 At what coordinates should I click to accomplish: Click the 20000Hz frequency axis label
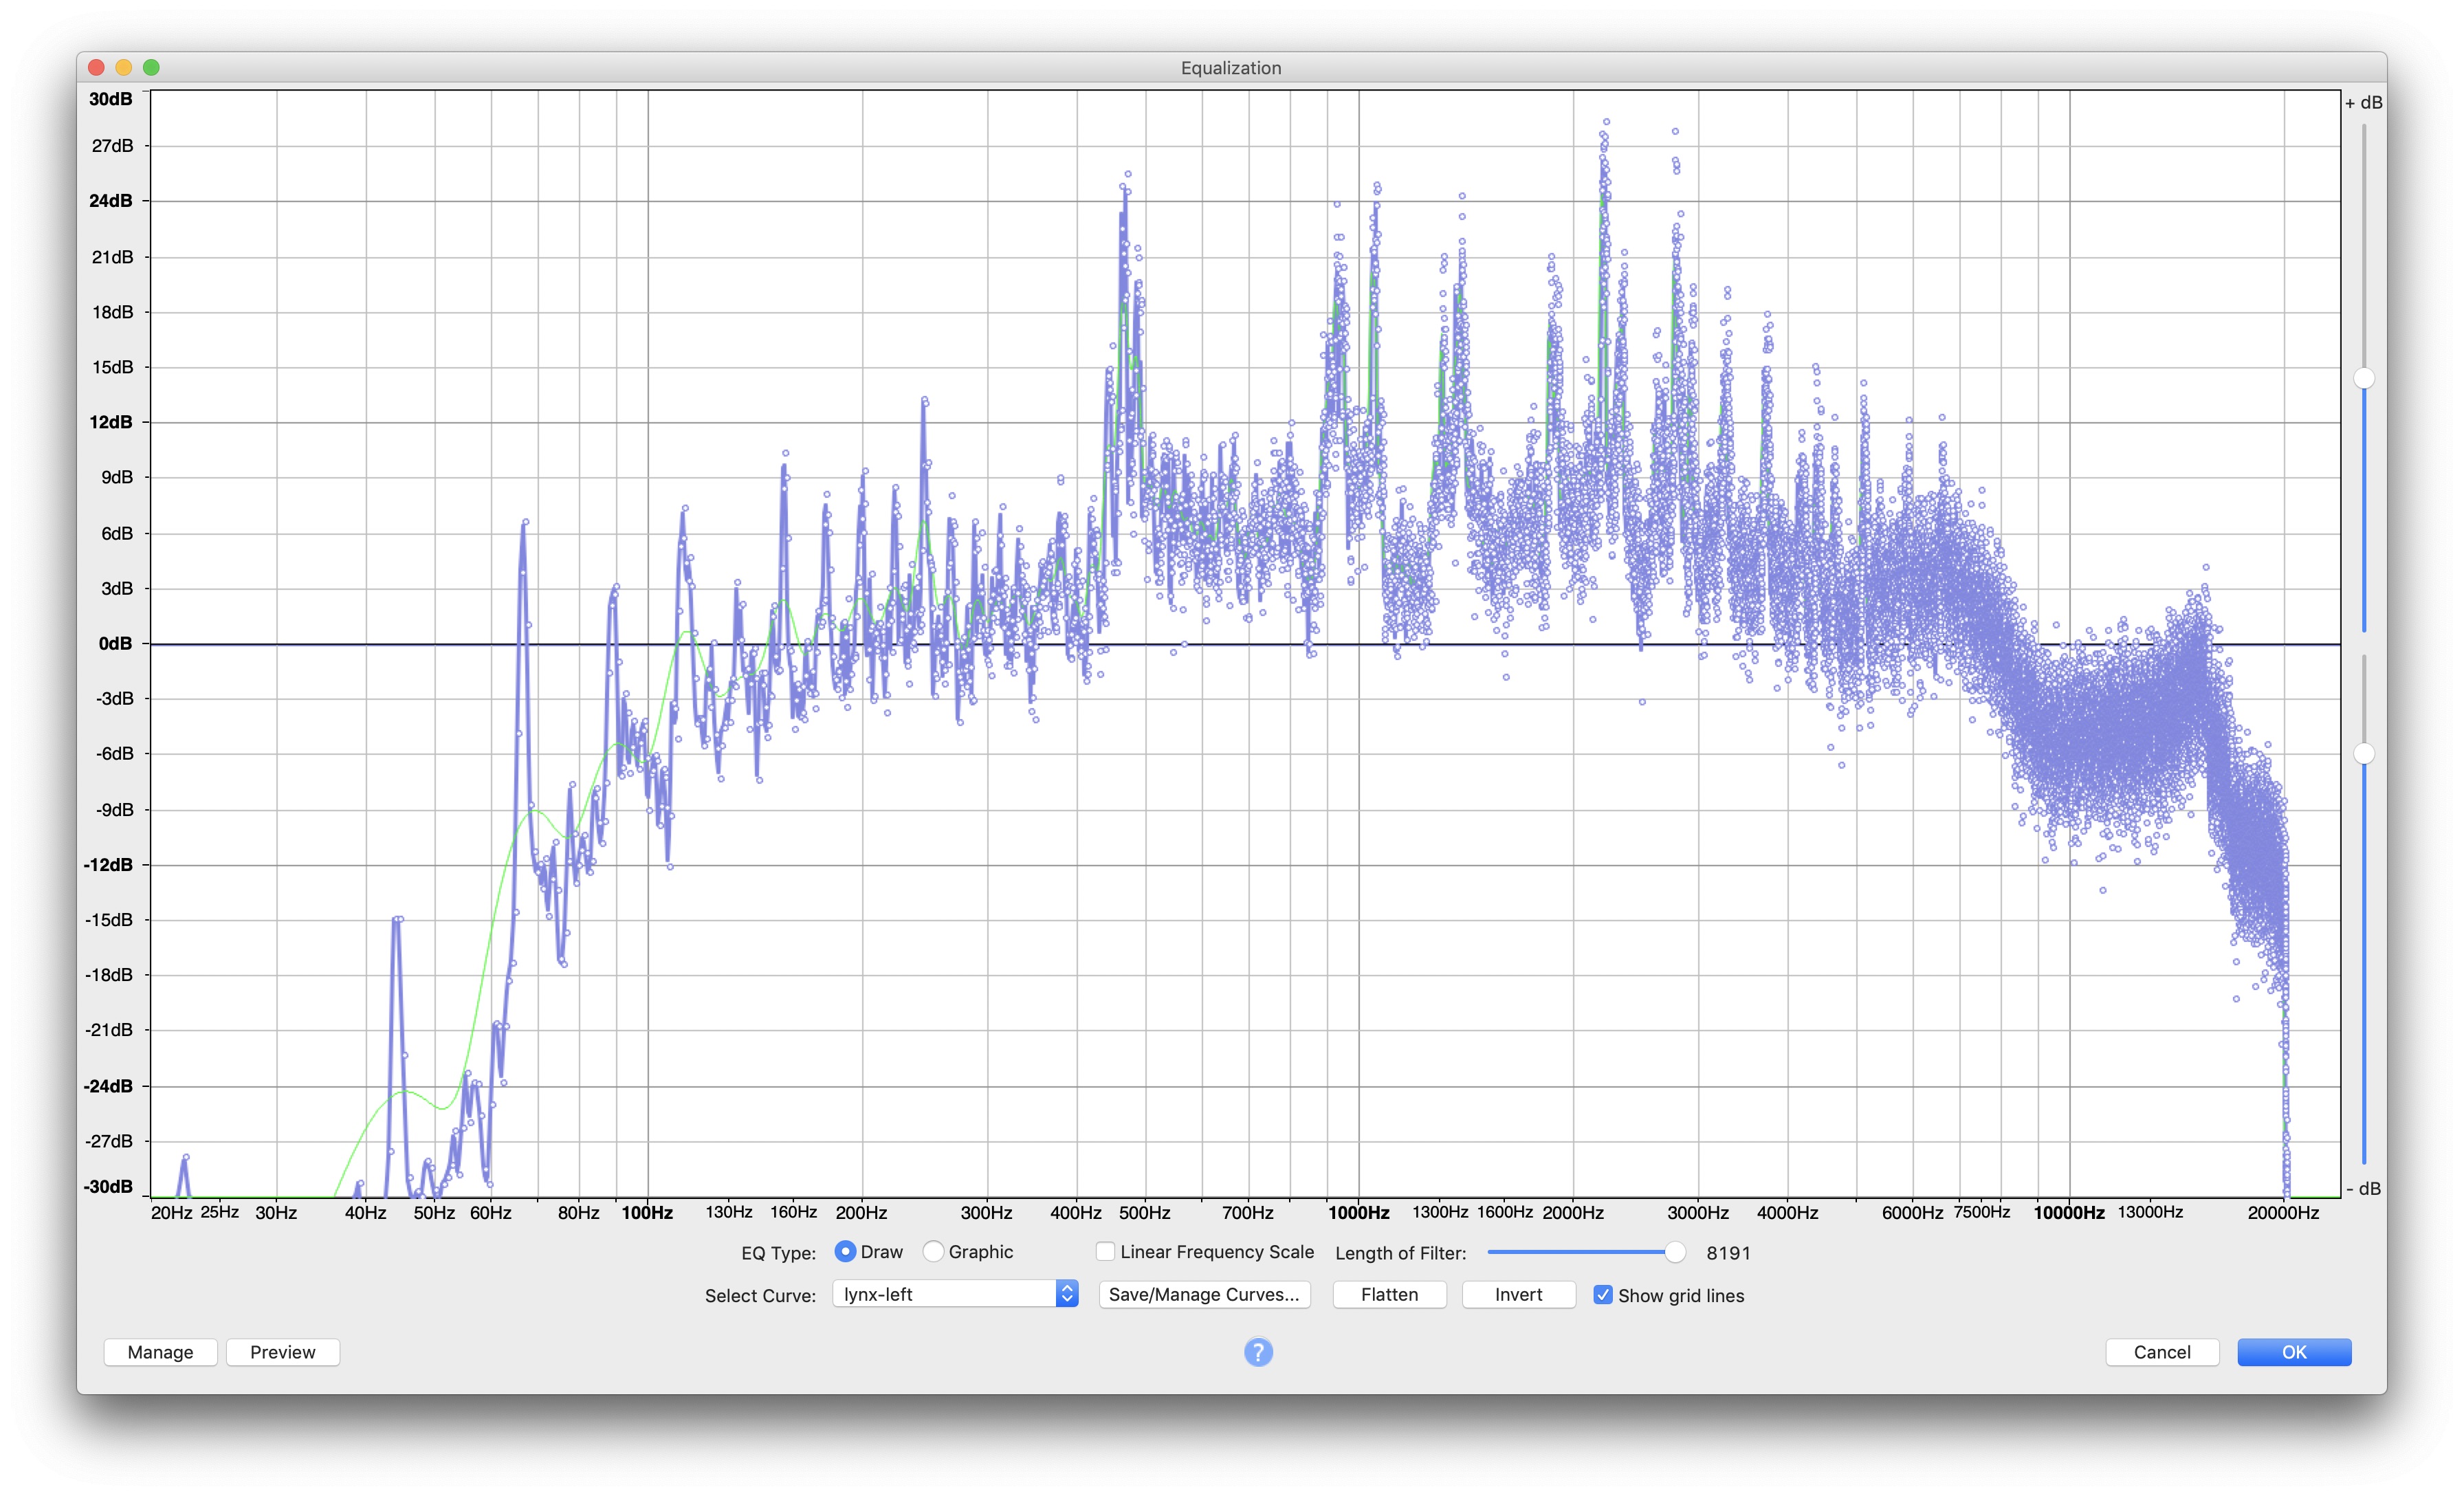[2283, 1213]
